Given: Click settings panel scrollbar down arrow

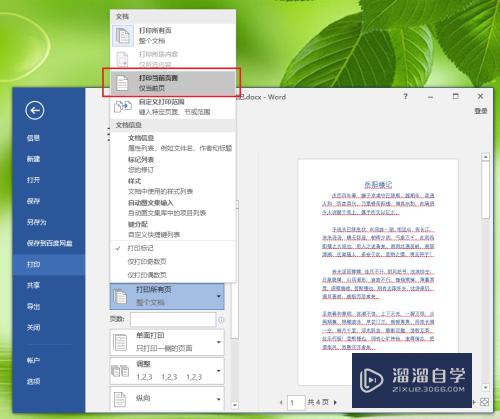Looking at the screenshot, I should 235,405.
